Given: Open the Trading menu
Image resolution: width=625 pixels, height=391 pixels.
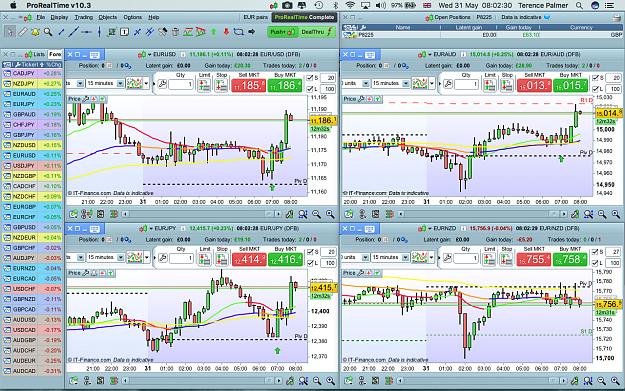Looking at the screenshot, I should point(84,18).
